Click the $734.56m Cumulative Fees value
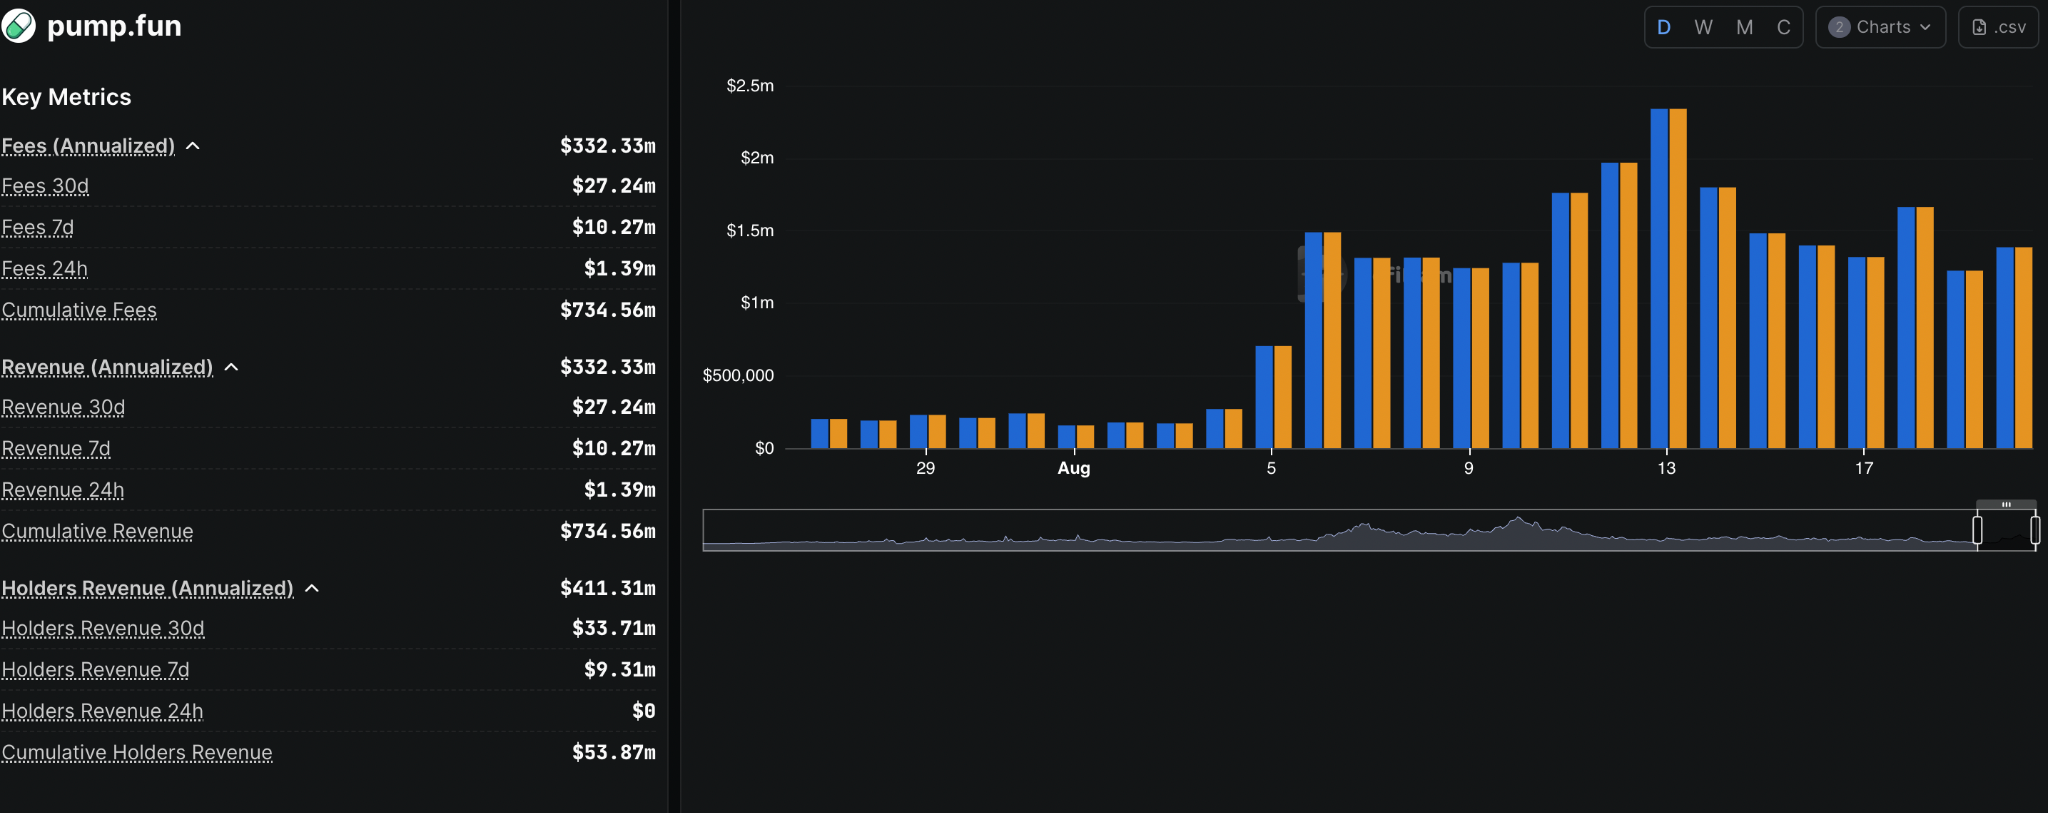 (608, 310)
